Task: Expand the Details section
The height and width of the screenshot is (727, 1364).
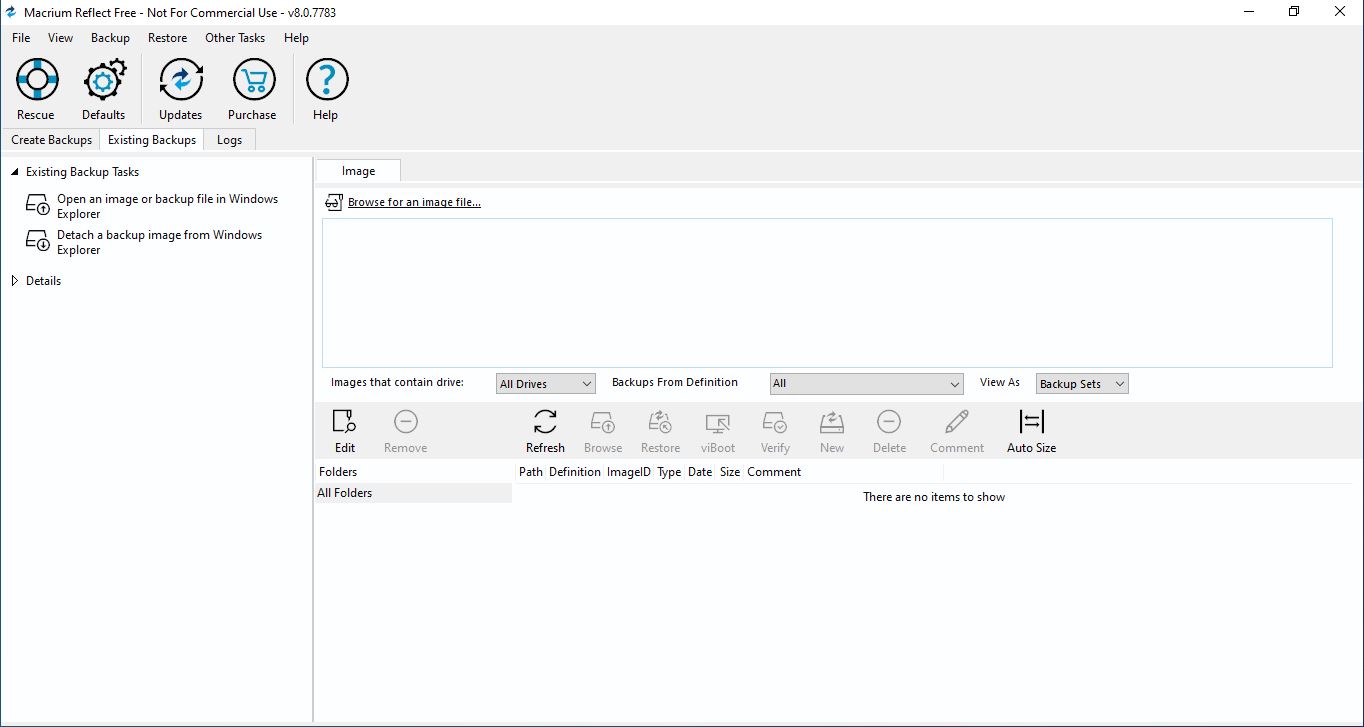Action: 14,281
